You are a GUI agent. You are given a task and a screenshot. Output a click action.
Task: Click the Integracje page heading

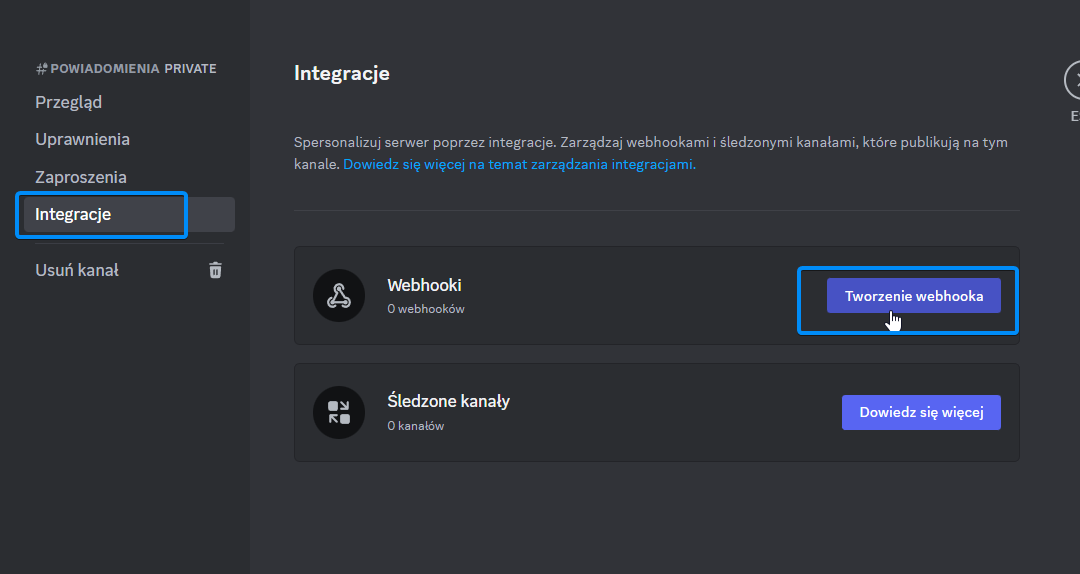[341, 73]
